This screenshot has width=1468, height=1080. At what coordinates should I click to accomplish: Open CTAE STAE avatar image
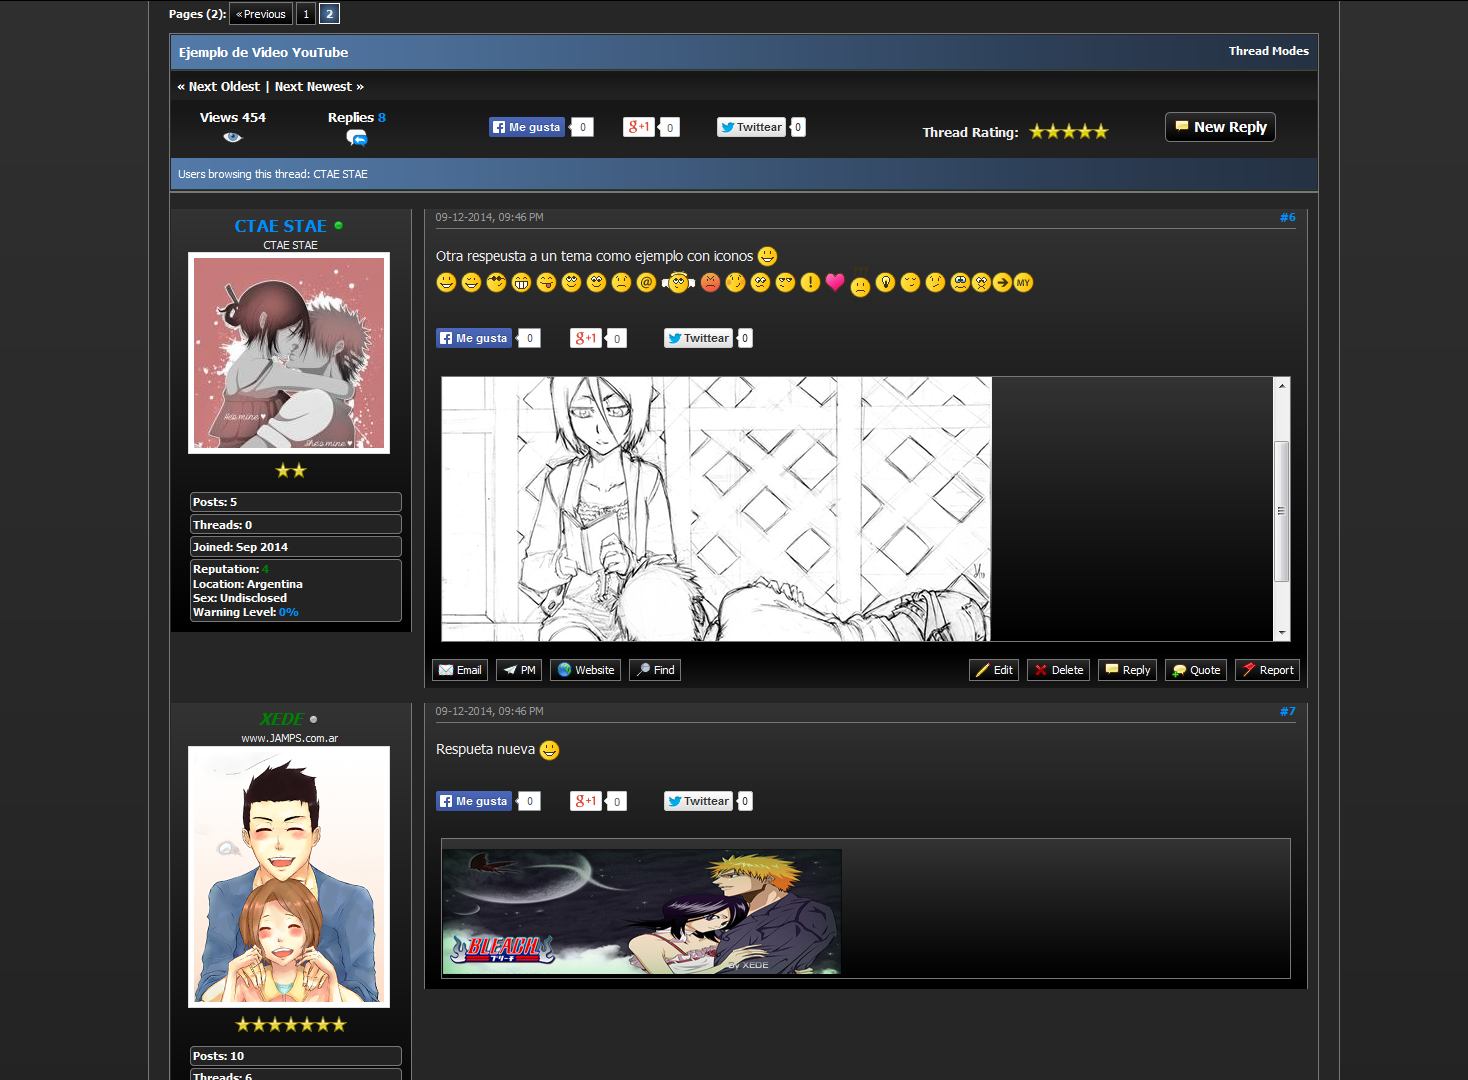click(289, 353)
